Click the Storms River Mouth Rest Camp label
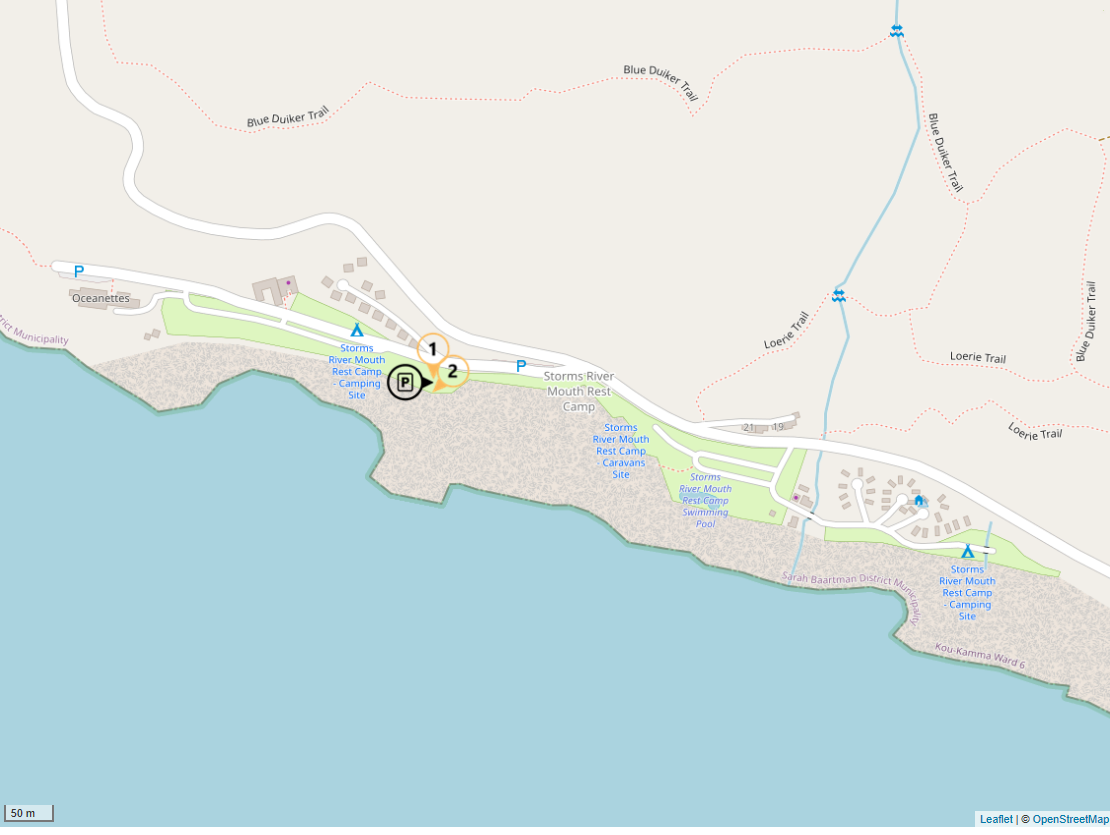The image size is (1110, 835). click(579, 391)
